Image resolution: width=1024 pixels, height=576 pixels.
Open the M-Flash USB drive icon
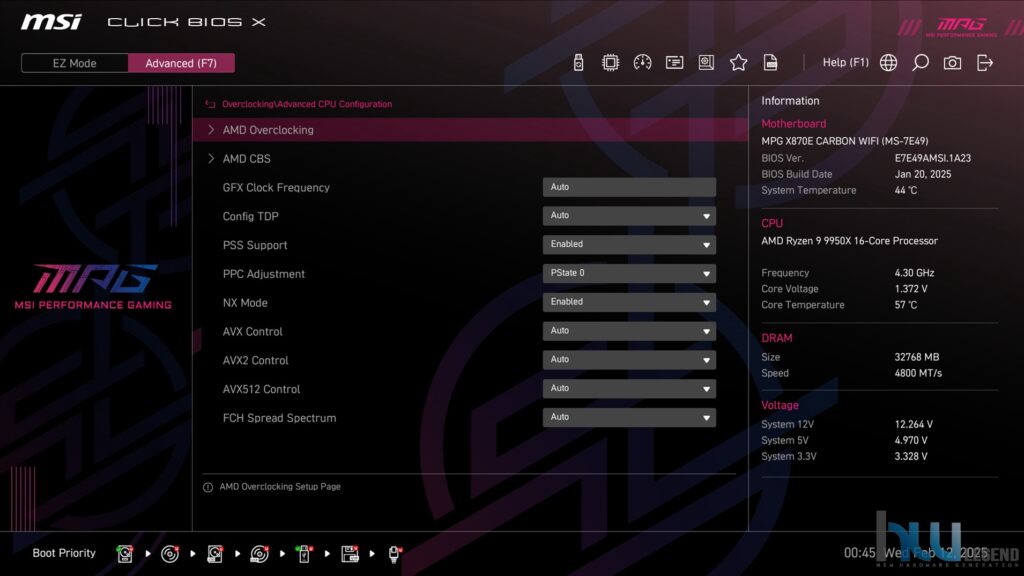point(578,63)
